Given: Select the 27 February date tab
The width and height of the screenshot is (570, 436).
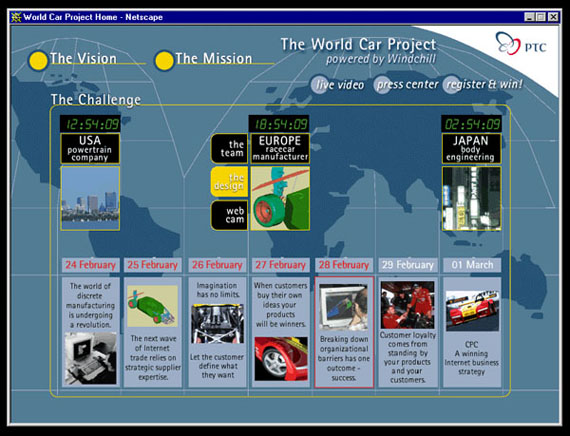Looking at the screenshot, I should point(281,265).
